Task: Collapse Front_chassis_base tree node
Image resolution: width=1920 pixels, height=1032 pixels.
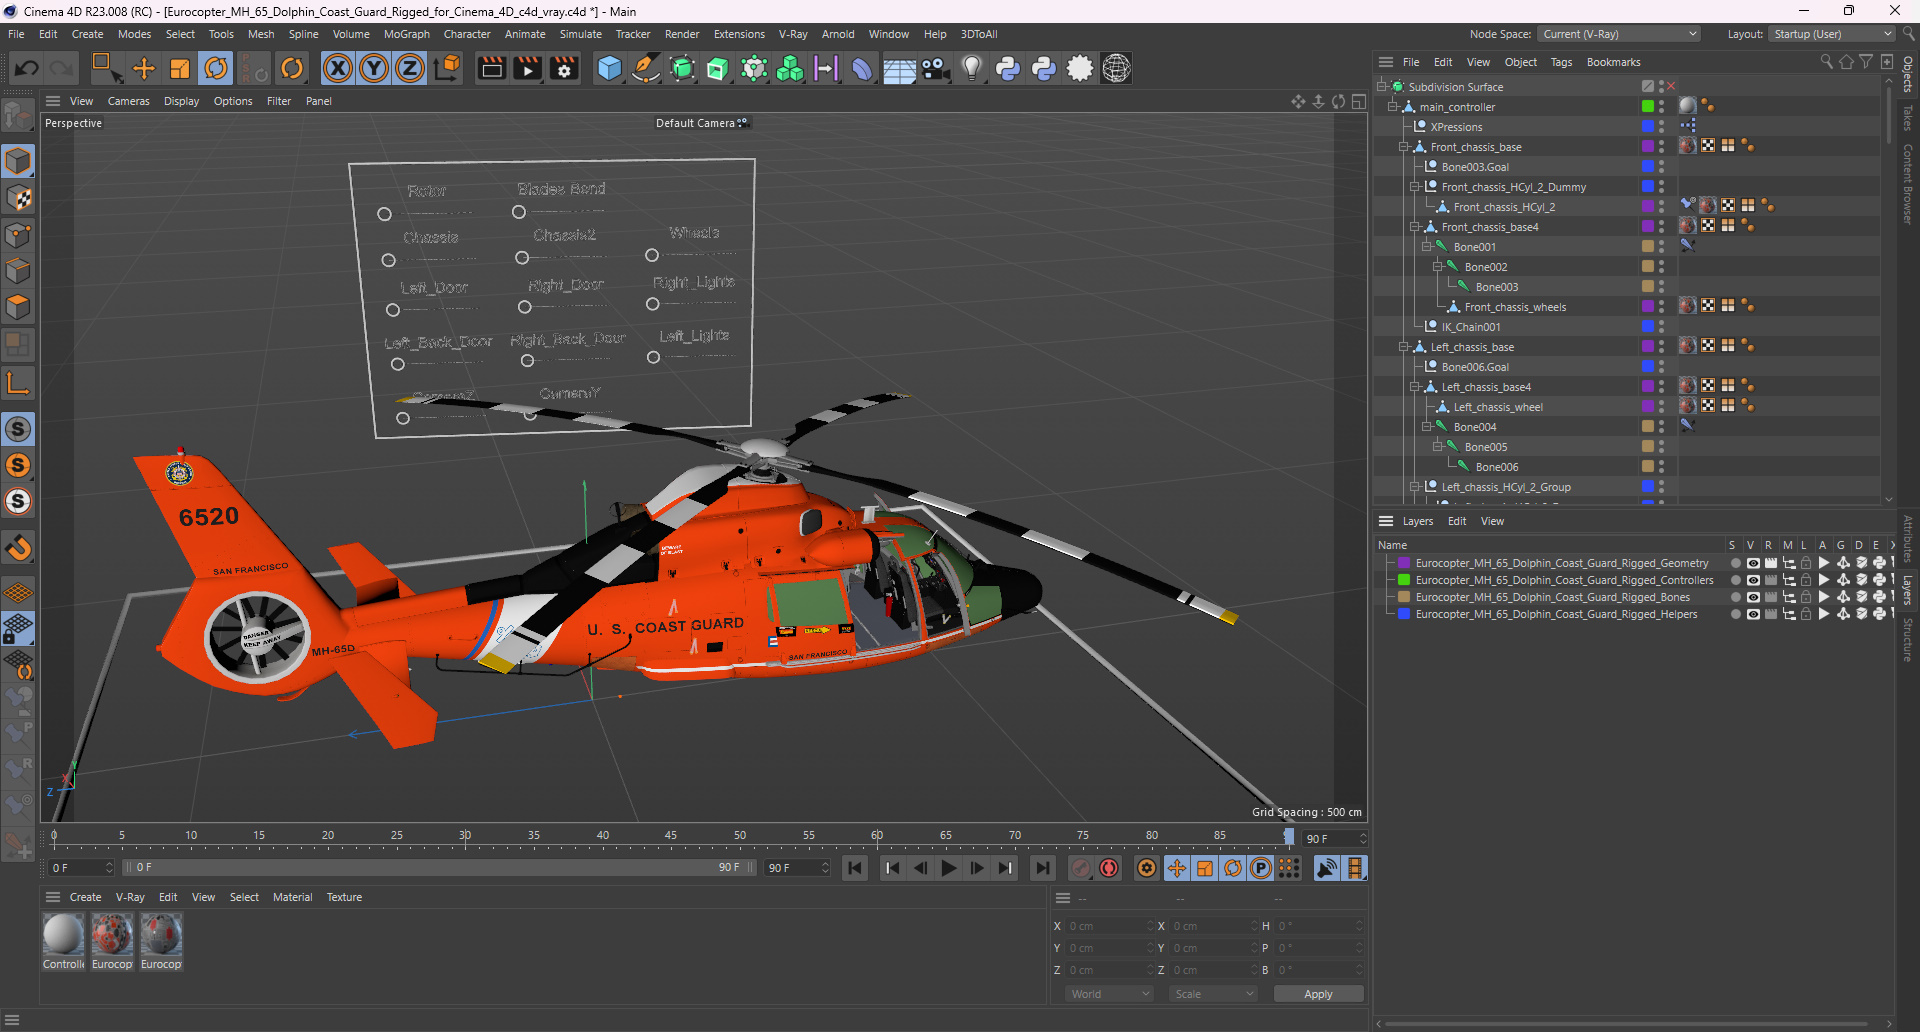Action: 1403,147
